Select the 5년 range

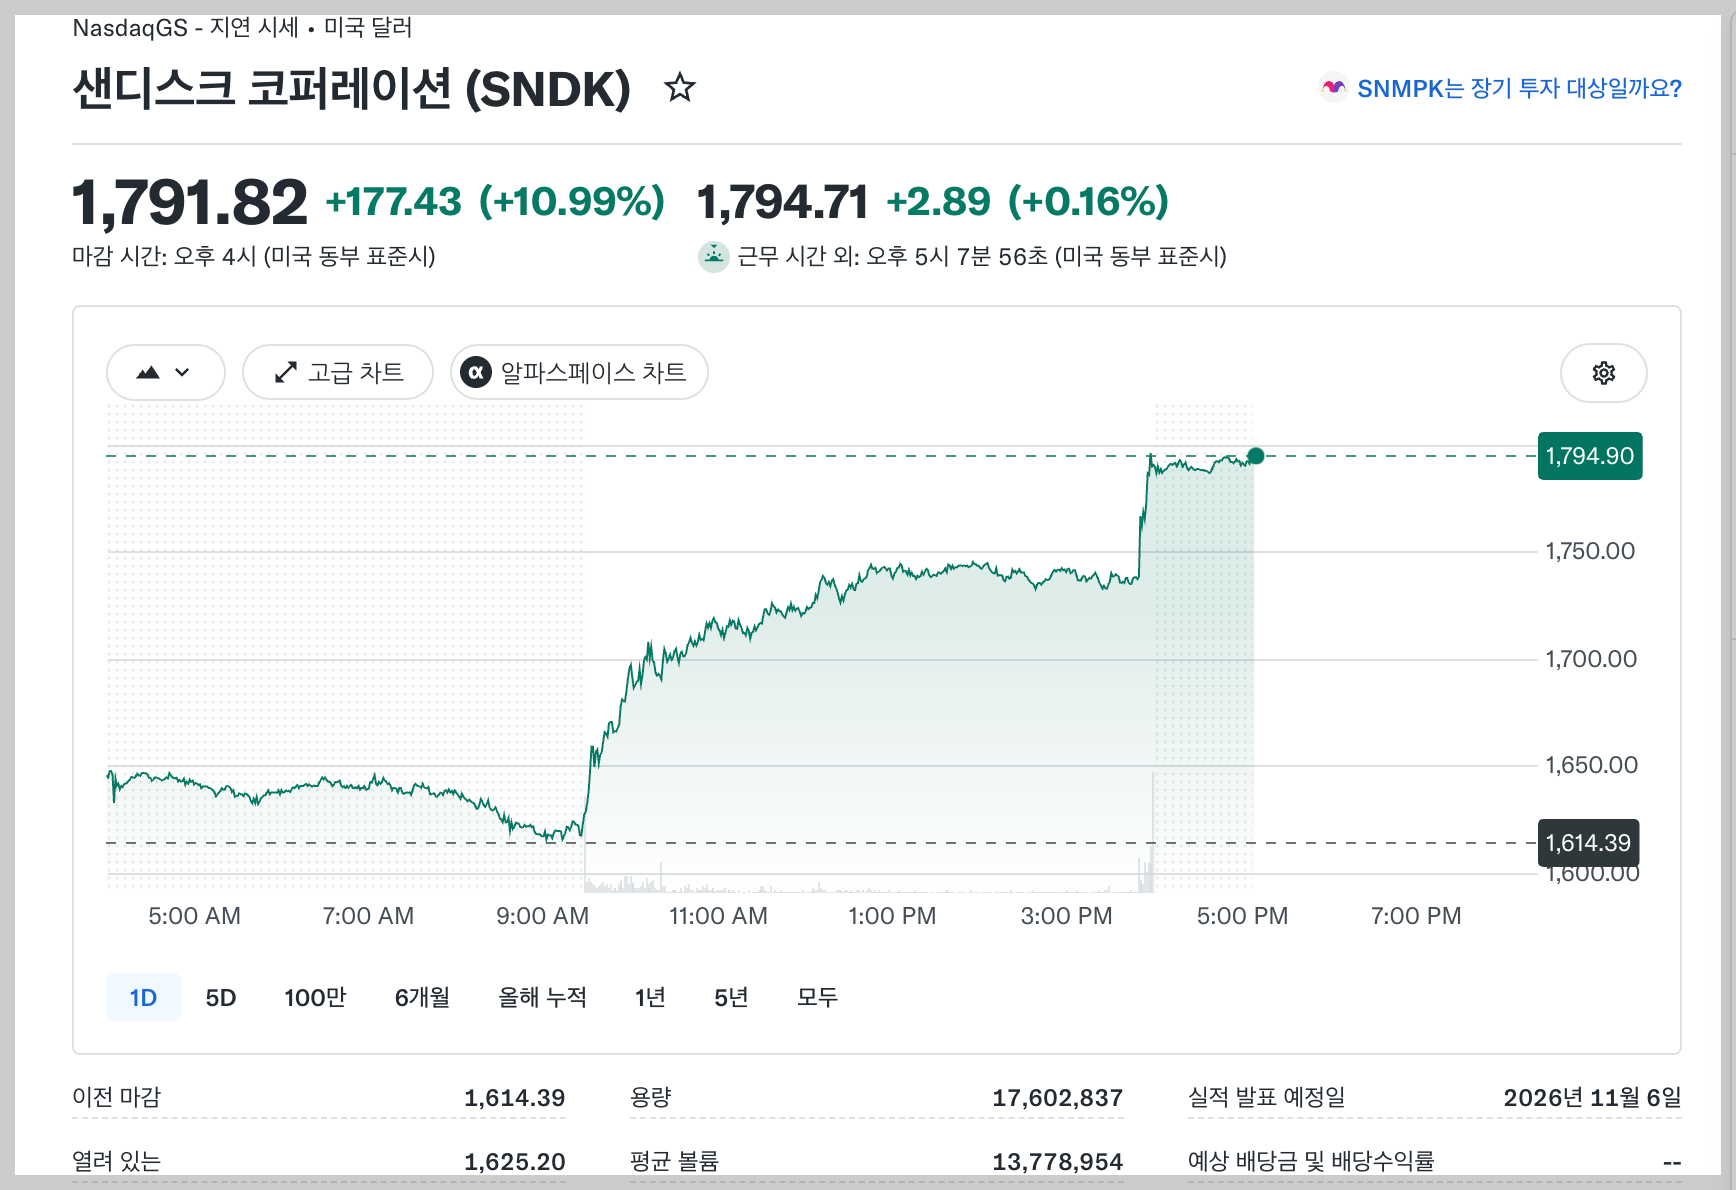731,997
